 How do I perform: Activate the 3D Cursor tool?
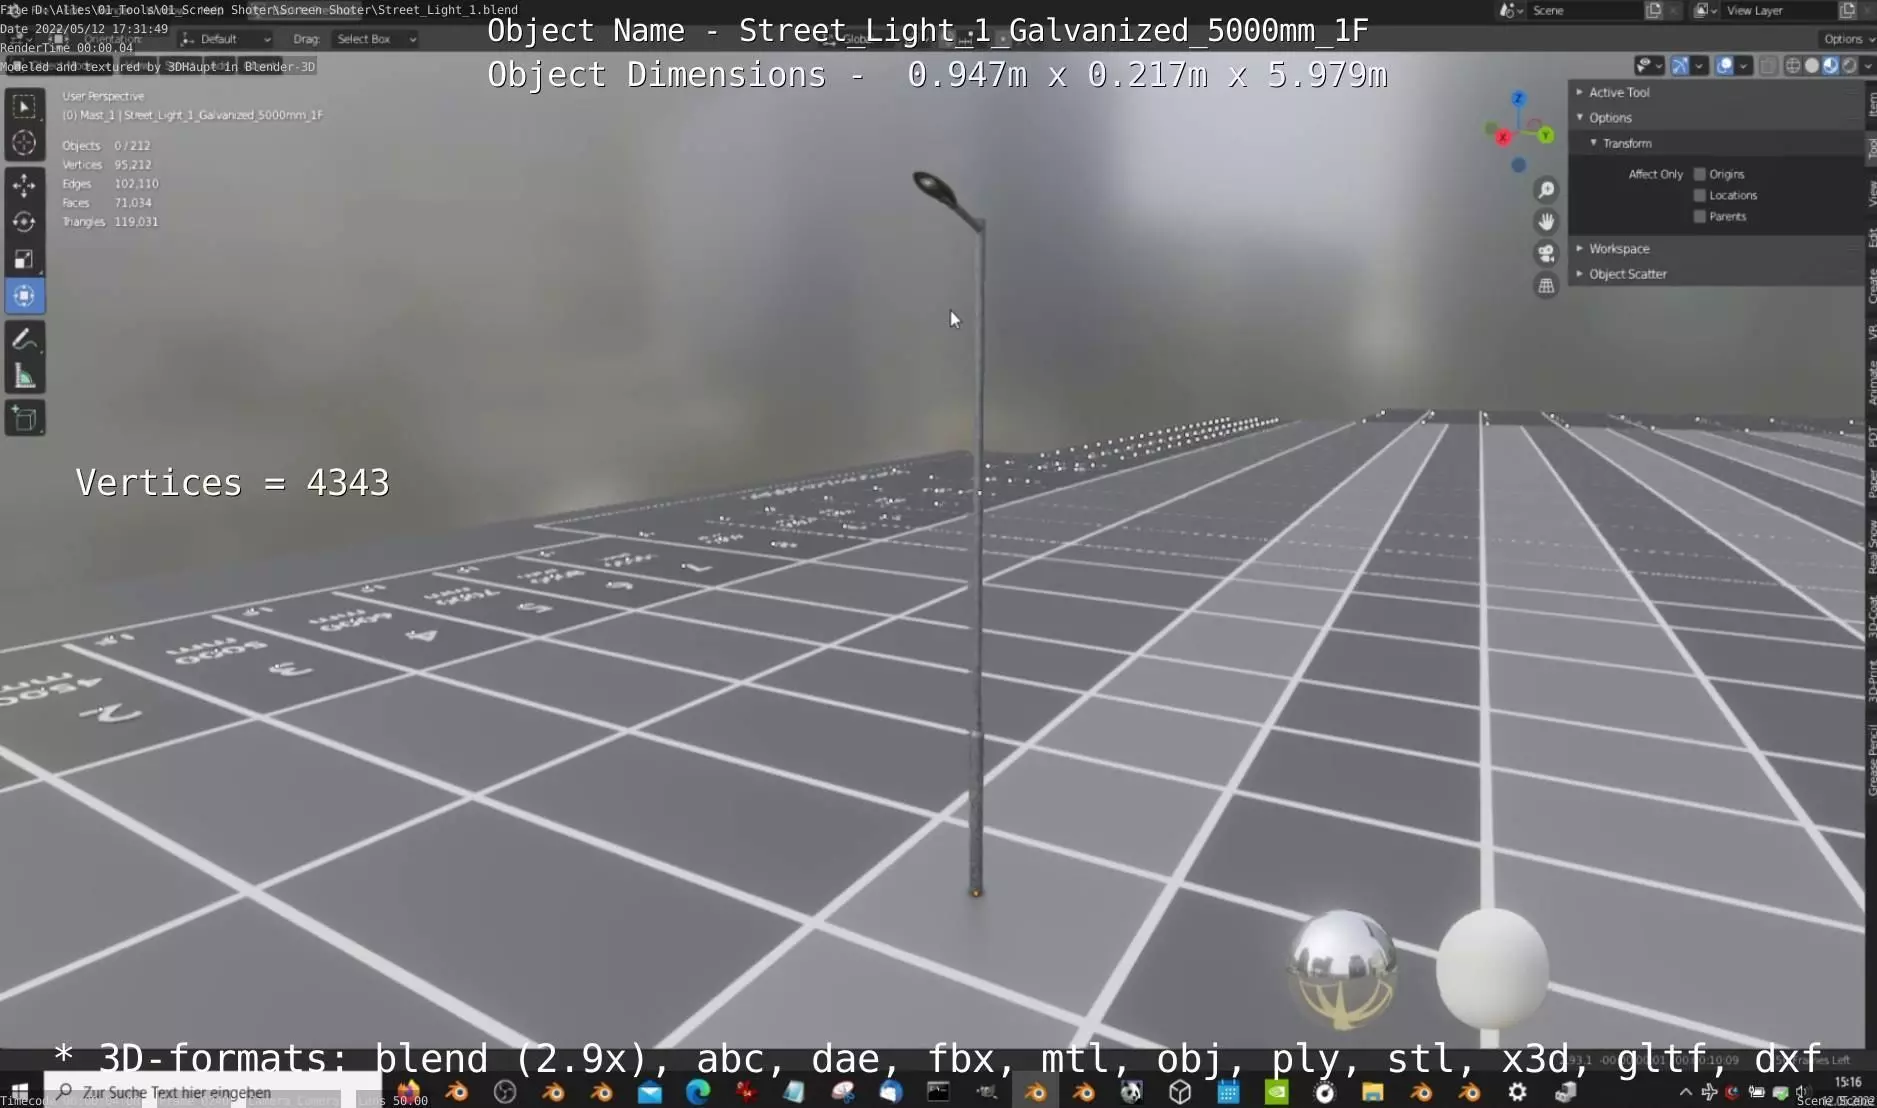click(24, 143)
